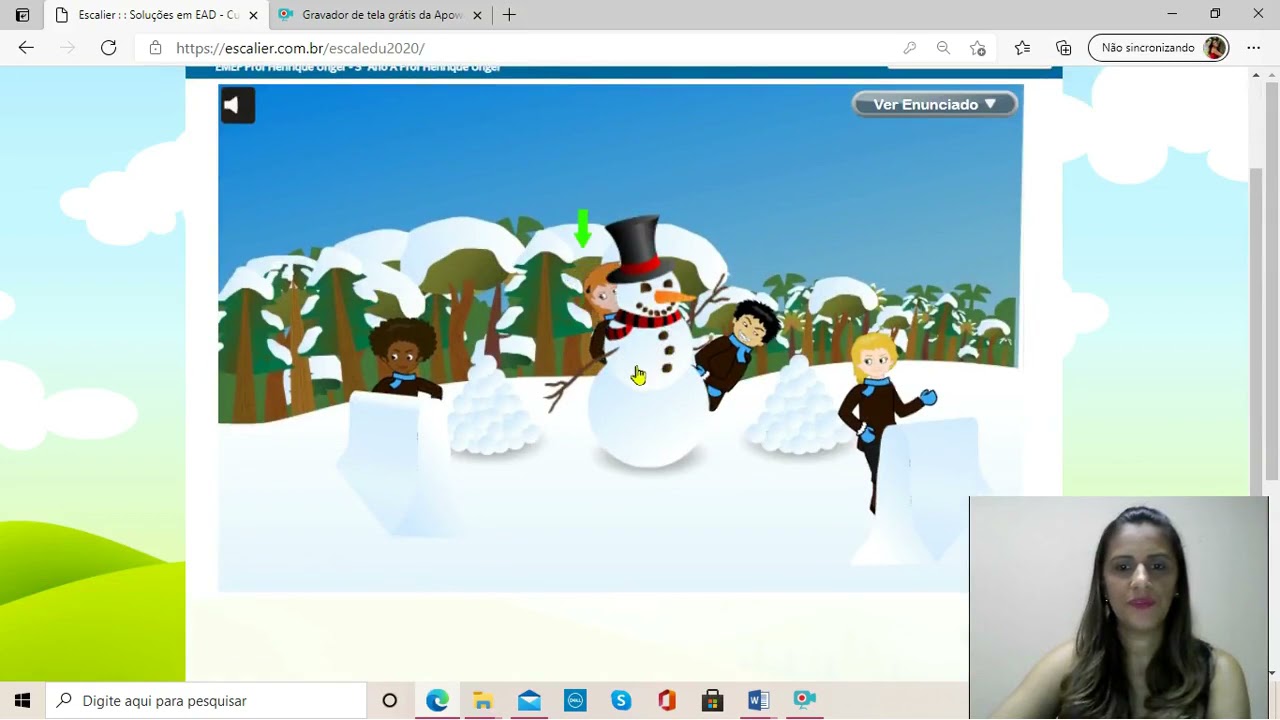
Task: Expand the Ver Enunciado dropdown
Action: click(x=934, y=104)
